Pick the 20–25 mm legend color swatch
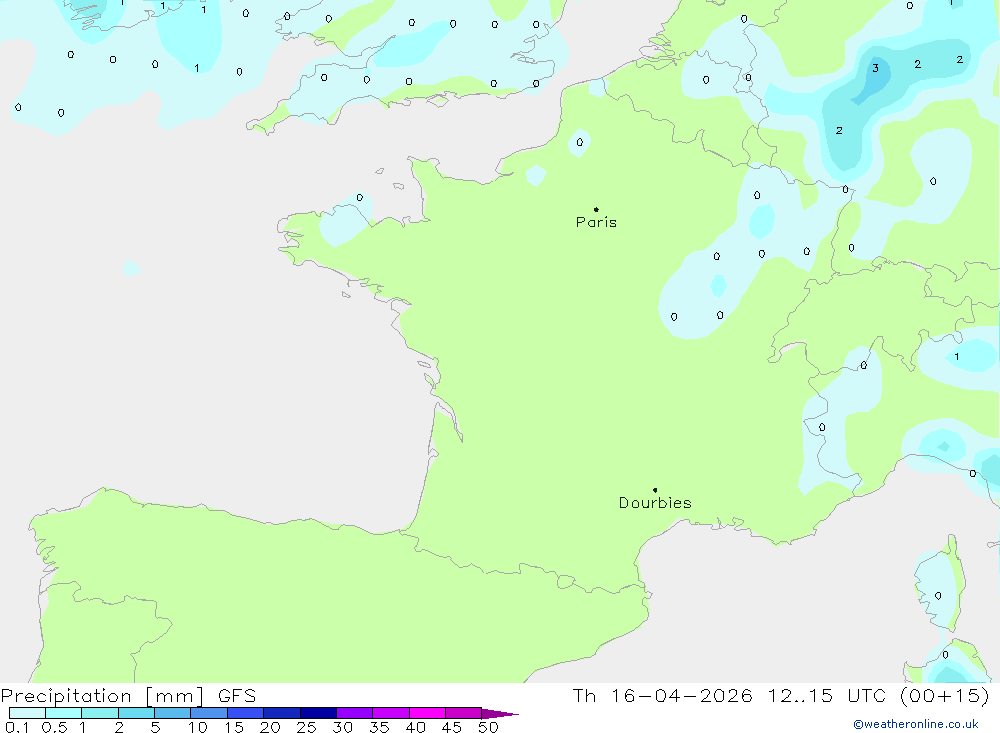The height and width of the screenshot is (733, 1000). coord(282,713)
